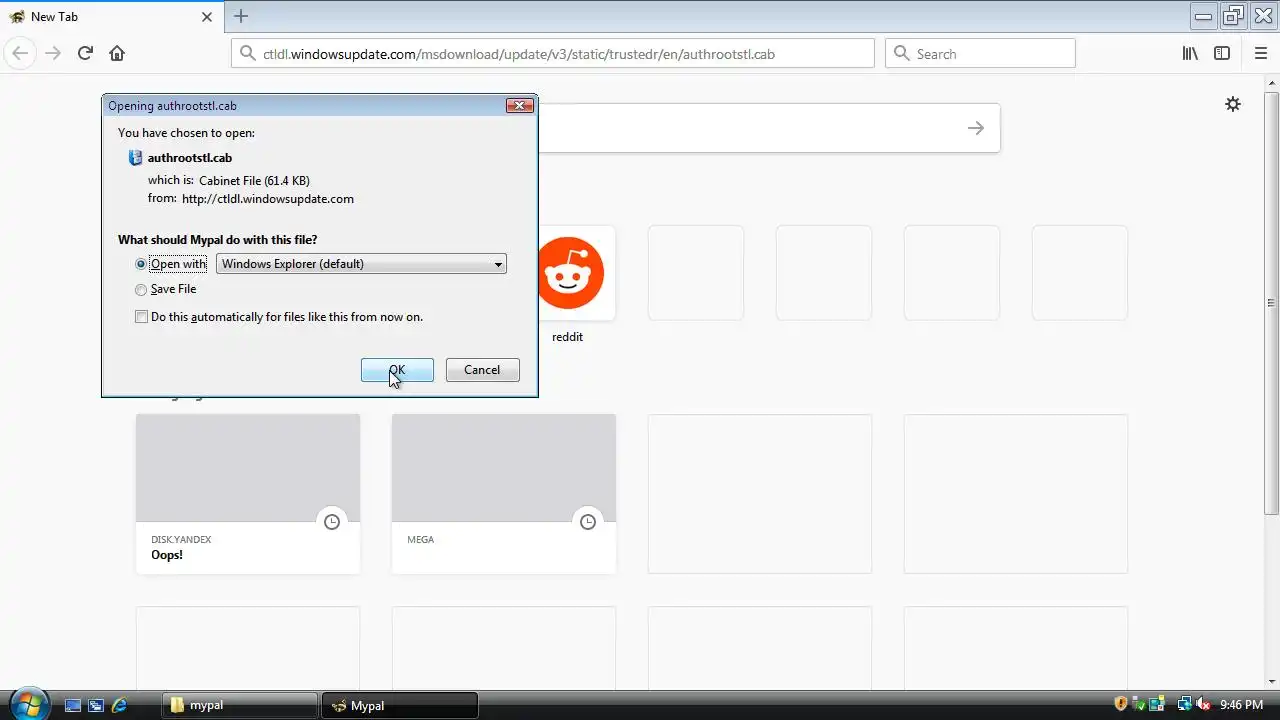Select the Open with radio option

[141, 264]
